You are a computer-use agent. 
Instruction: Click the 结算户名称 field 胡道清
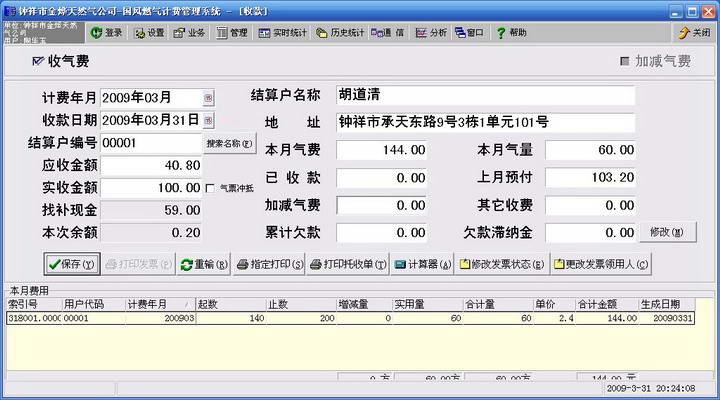click(x=485, y=95)
